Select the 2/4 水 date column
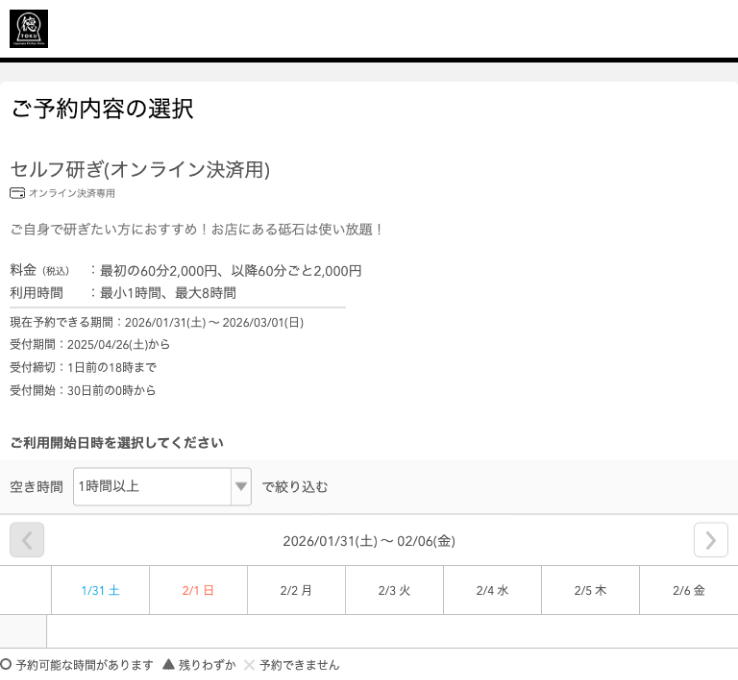 [x=492, y=590]
